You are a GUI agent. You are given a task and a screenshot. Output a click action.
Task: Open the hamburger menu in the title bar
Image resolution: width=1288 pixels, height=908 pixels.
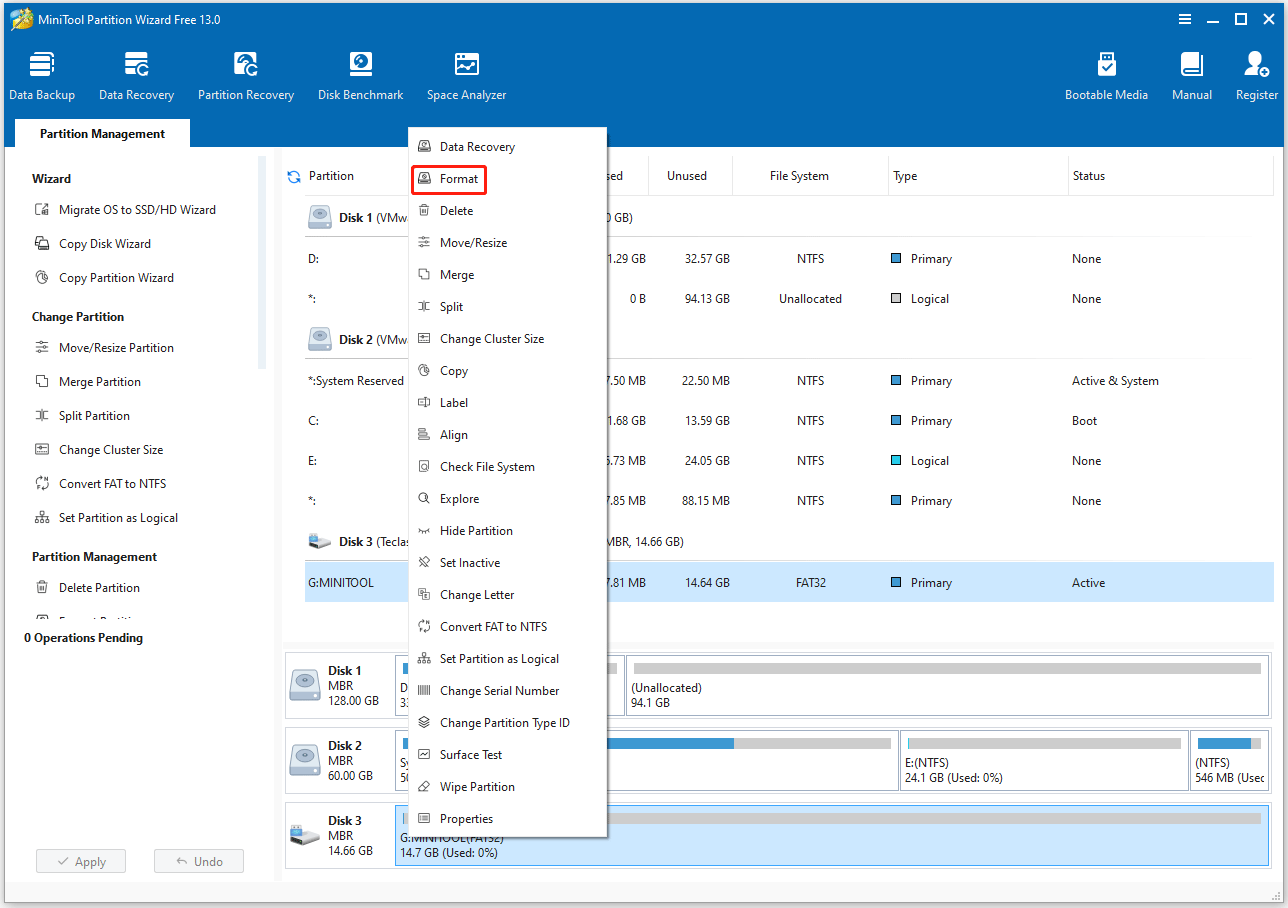pyautogui.click(x=1185, y=19)
